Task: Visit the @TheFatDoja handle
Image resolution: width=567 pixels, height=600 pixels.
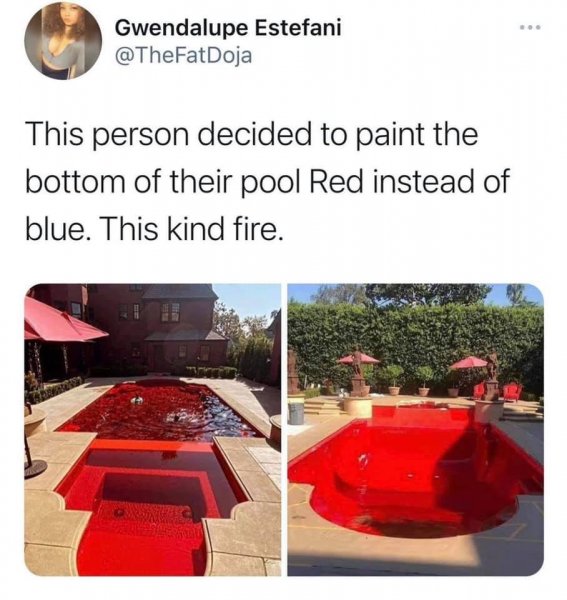Action: (184, 56)
